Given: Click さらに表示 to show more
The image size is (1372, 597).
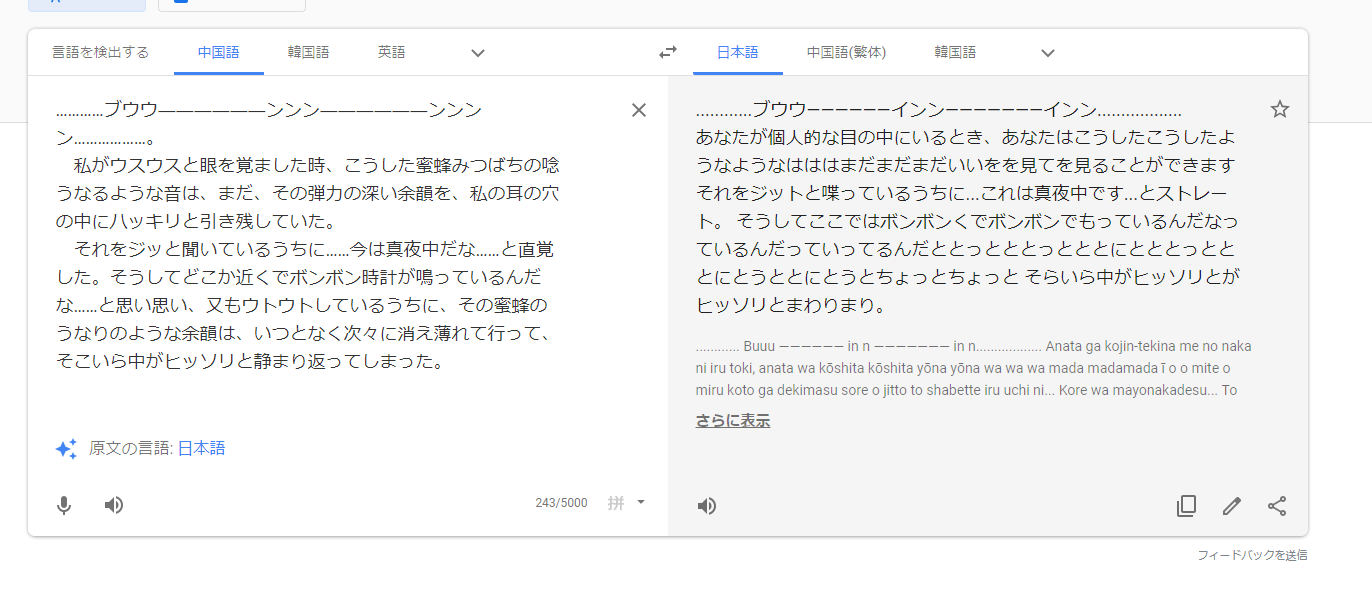Looking at the screenshot, I should tap(733, 421).
